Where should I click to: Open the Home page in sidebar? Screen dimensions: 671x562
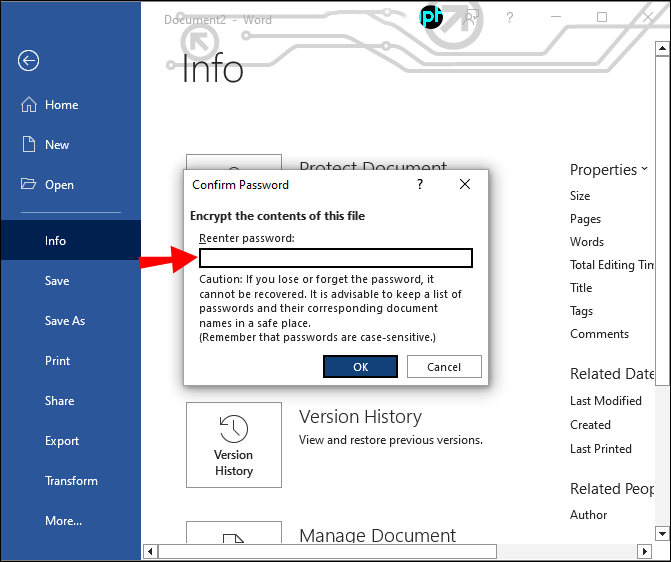[60, 105]
